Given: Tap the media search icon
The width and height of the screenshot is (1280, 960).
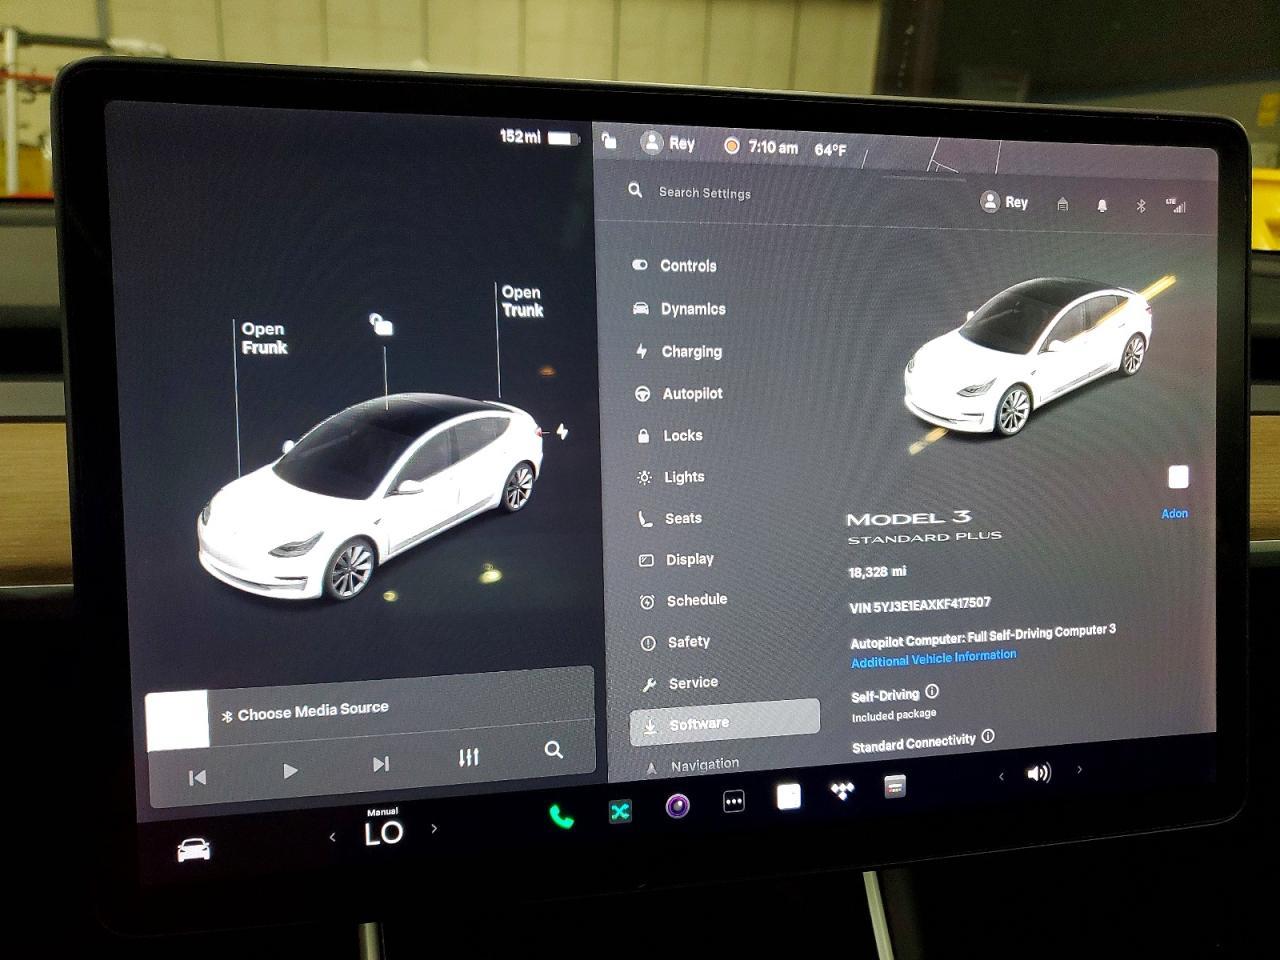Looking at the screenshot, I should (x=553, y=749).
